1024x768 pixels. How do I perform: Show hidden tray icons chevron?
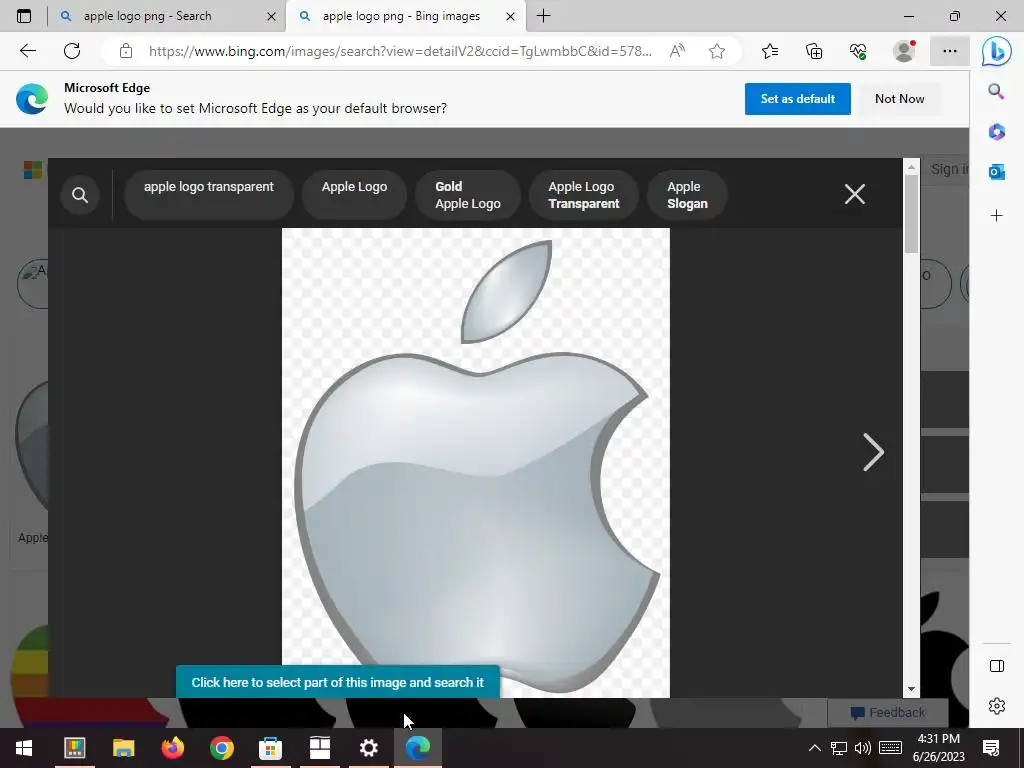814,748
